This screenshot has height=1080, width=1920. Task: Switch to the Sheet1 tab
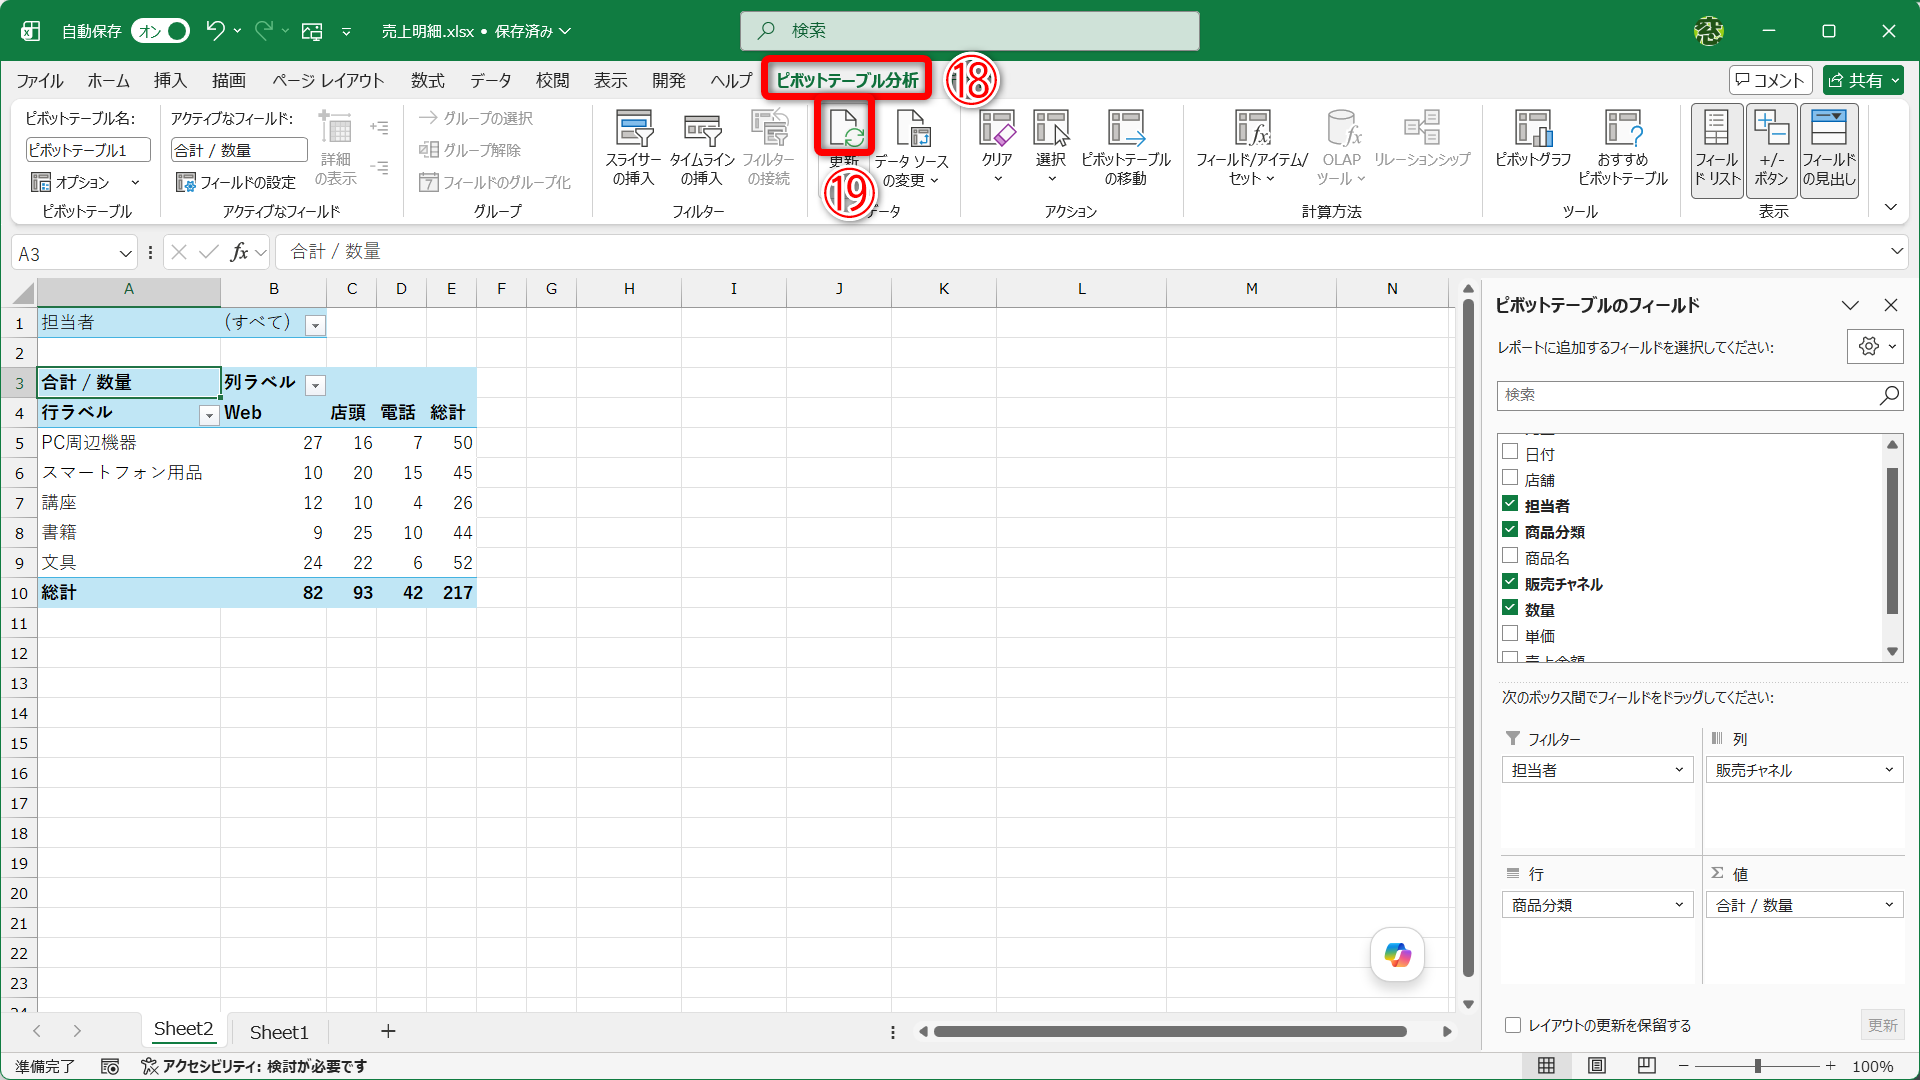point(279,1032)
